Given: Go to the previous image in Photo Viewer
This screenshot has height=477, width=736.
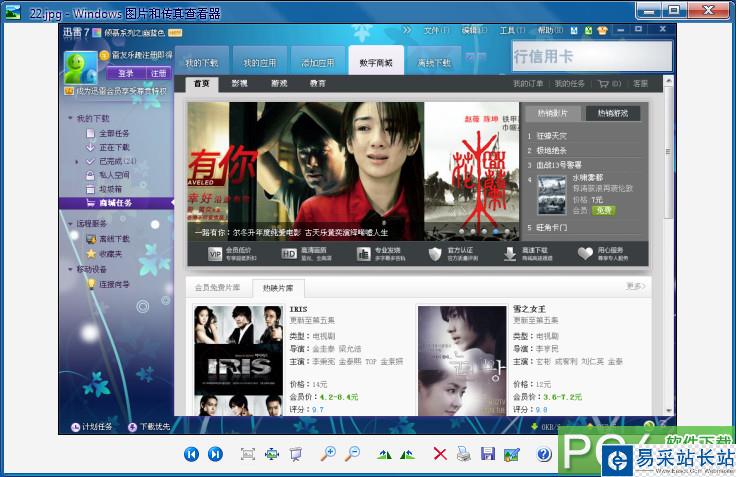Looking at the screenshot, I should pos(191,454).
